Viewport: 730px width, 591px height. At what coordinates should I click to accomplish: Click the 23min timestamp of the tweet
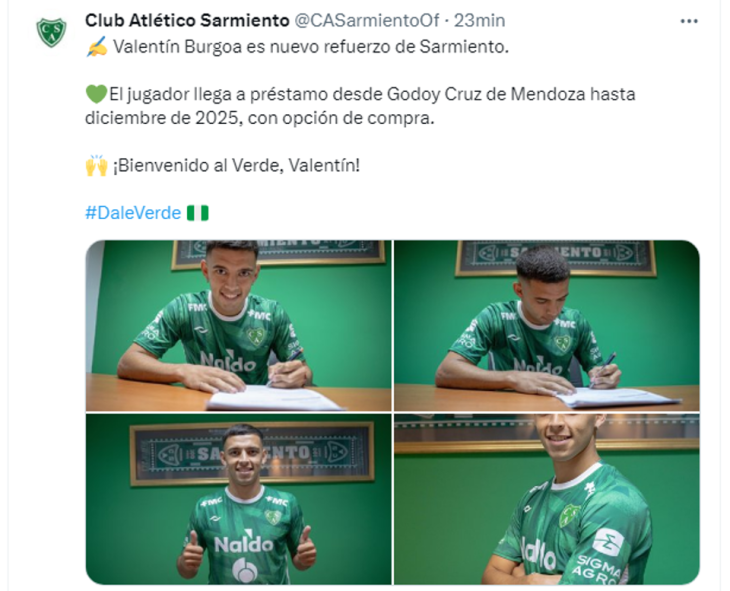click(x=480, y=20)
